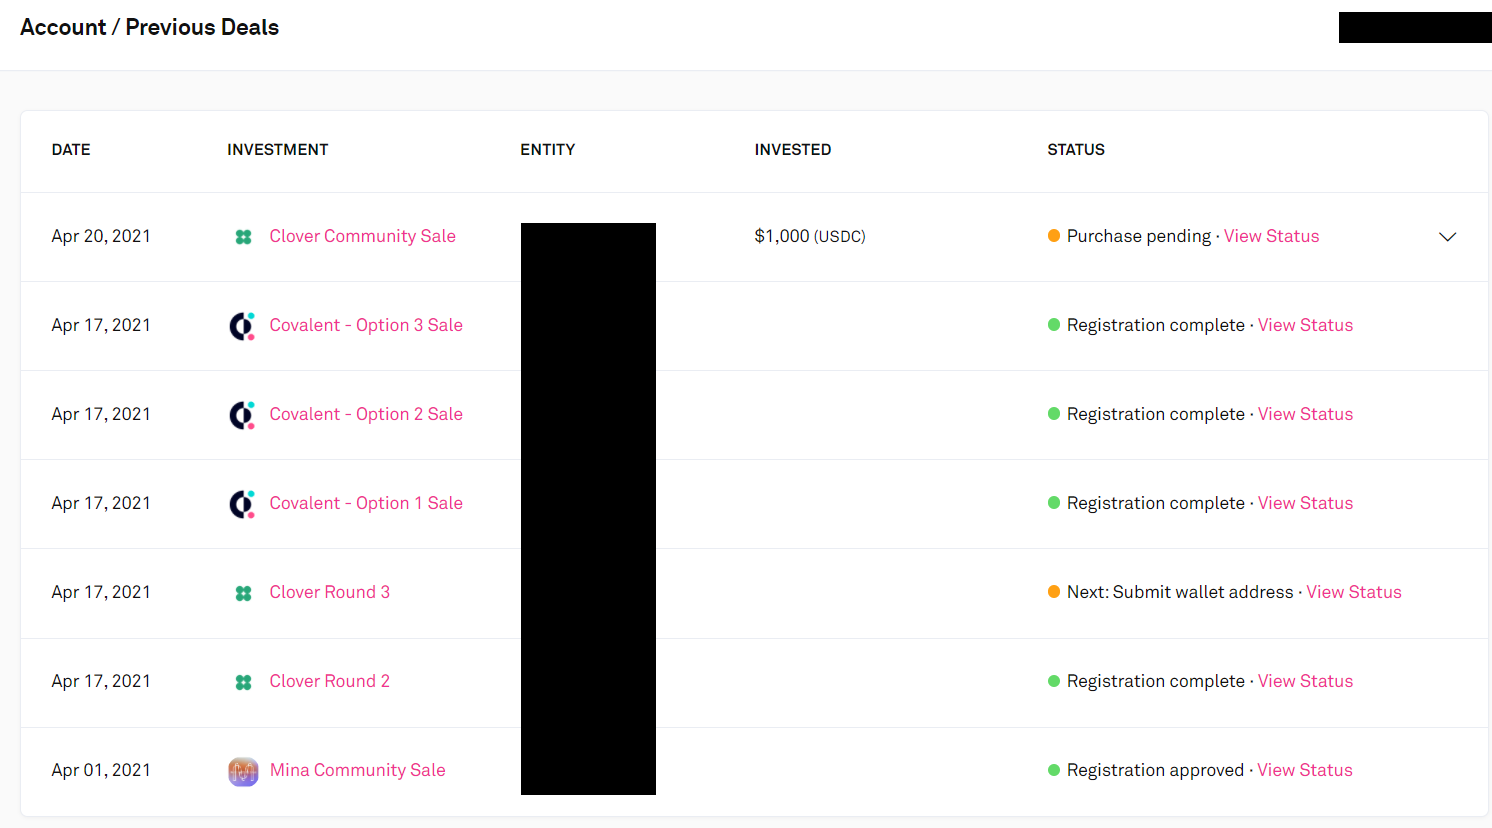Click the Covalent Option 2 Sale logo icon
The height and width of the screenshot is (828, 1492).
point(243,415)
